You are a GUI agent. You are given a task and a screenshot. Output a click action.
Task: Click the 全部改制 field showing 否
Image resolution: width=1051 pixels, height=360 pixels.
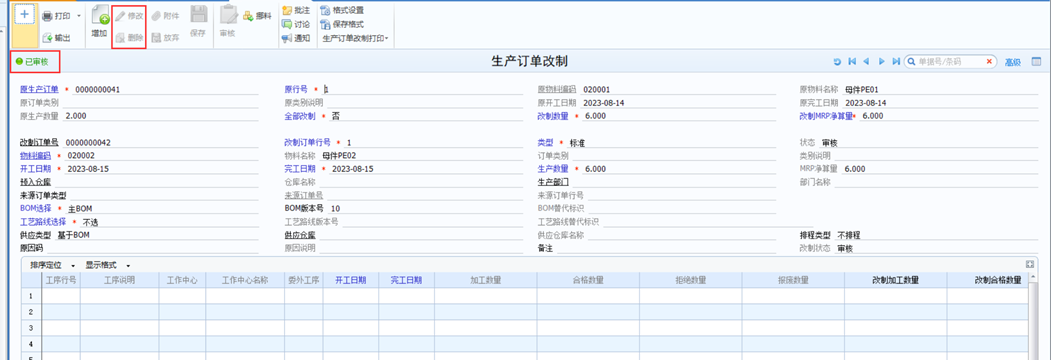point(426,116)
